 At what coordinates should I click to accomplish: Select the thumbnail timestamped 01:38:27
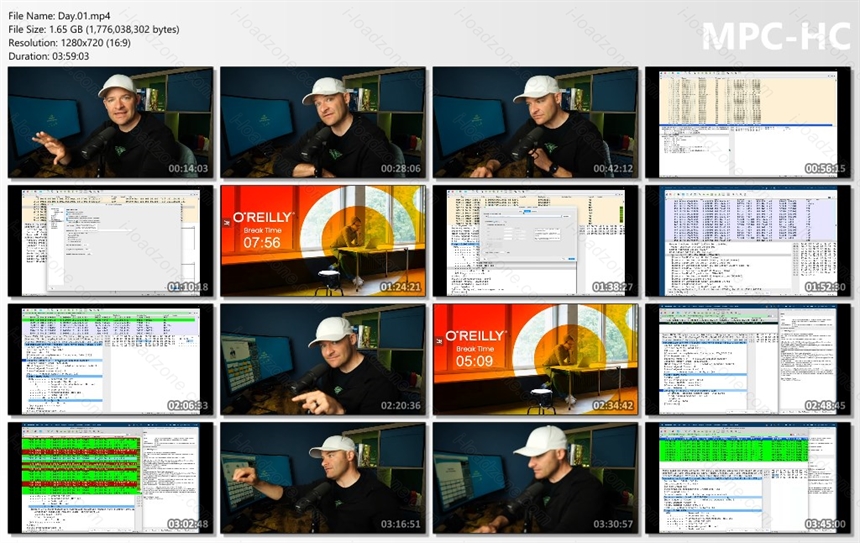(535, 241)
